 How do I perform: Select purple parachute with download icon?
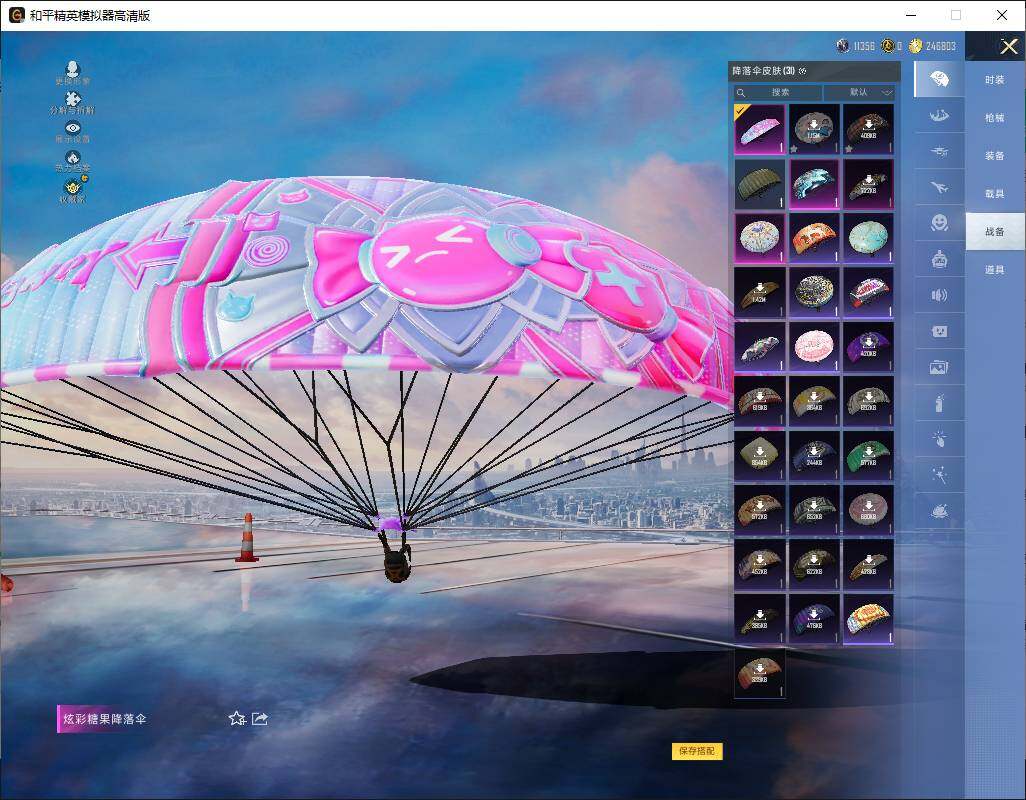[868, 347]
